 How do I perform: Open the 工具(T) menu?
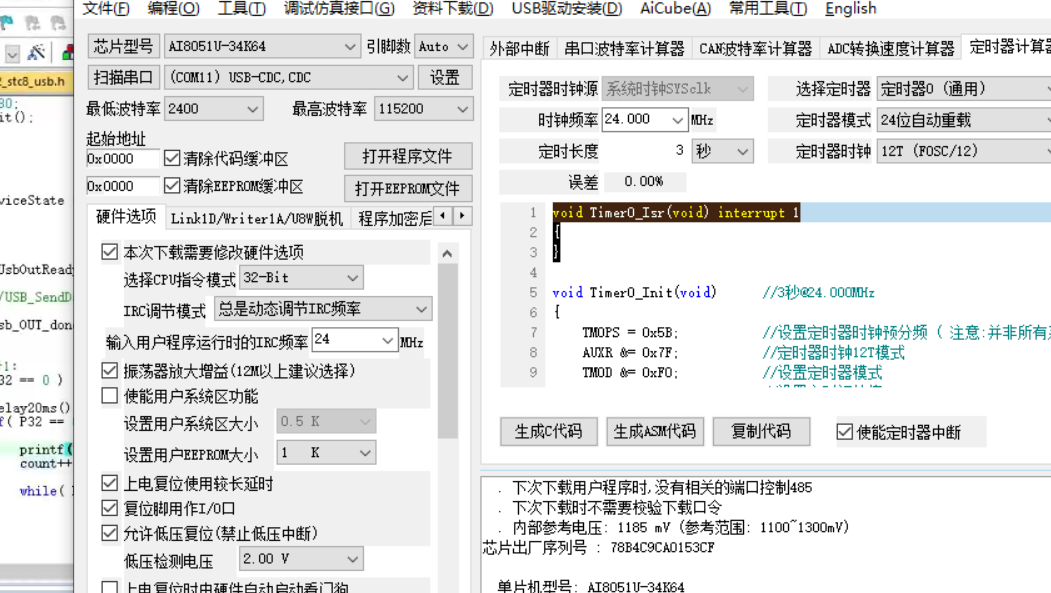[x=241, y=9]
